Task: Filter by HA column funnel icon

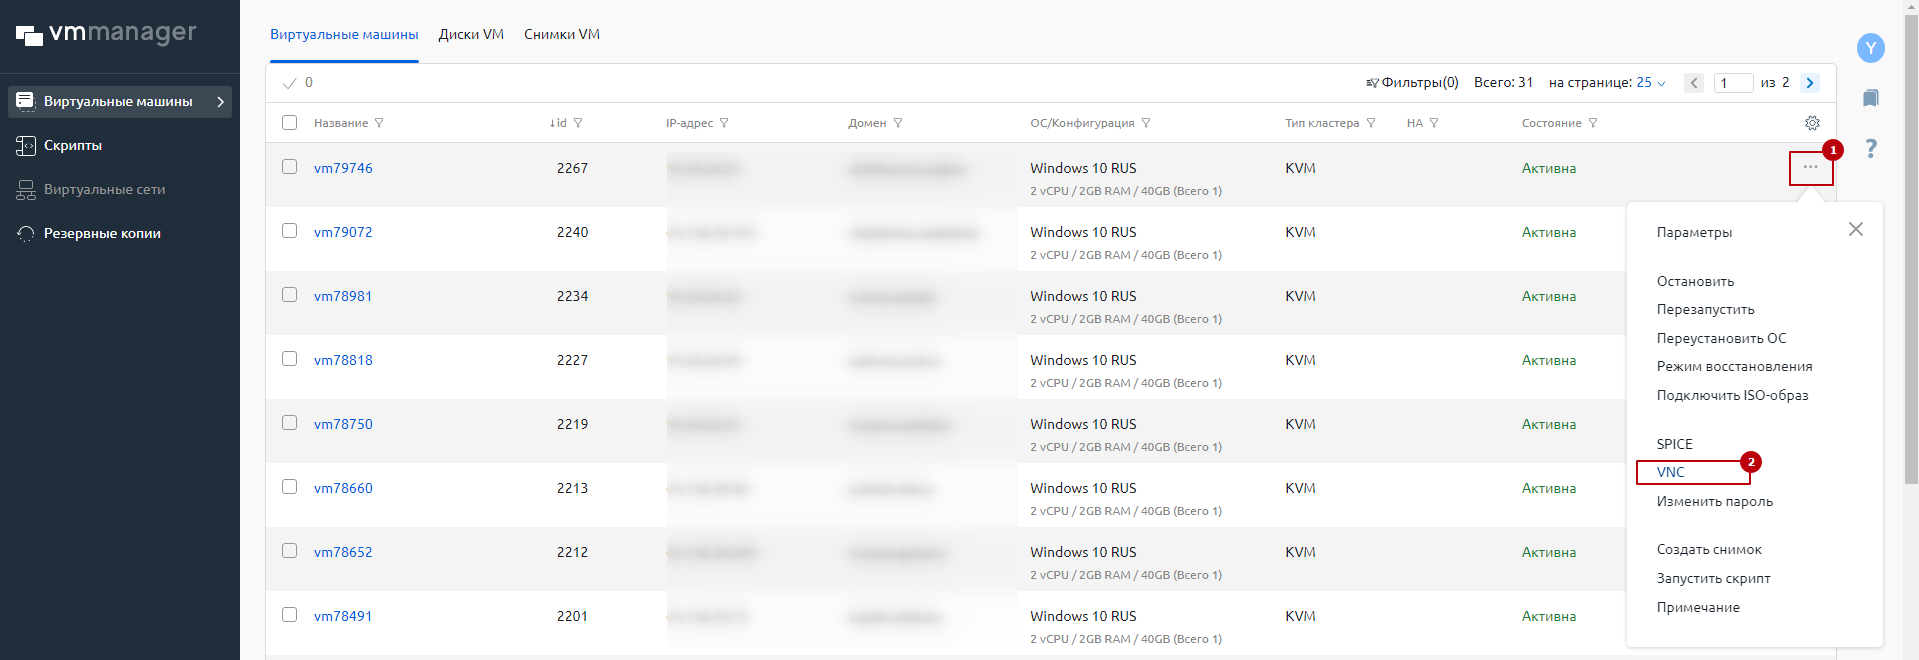Action: point(1434,123)
